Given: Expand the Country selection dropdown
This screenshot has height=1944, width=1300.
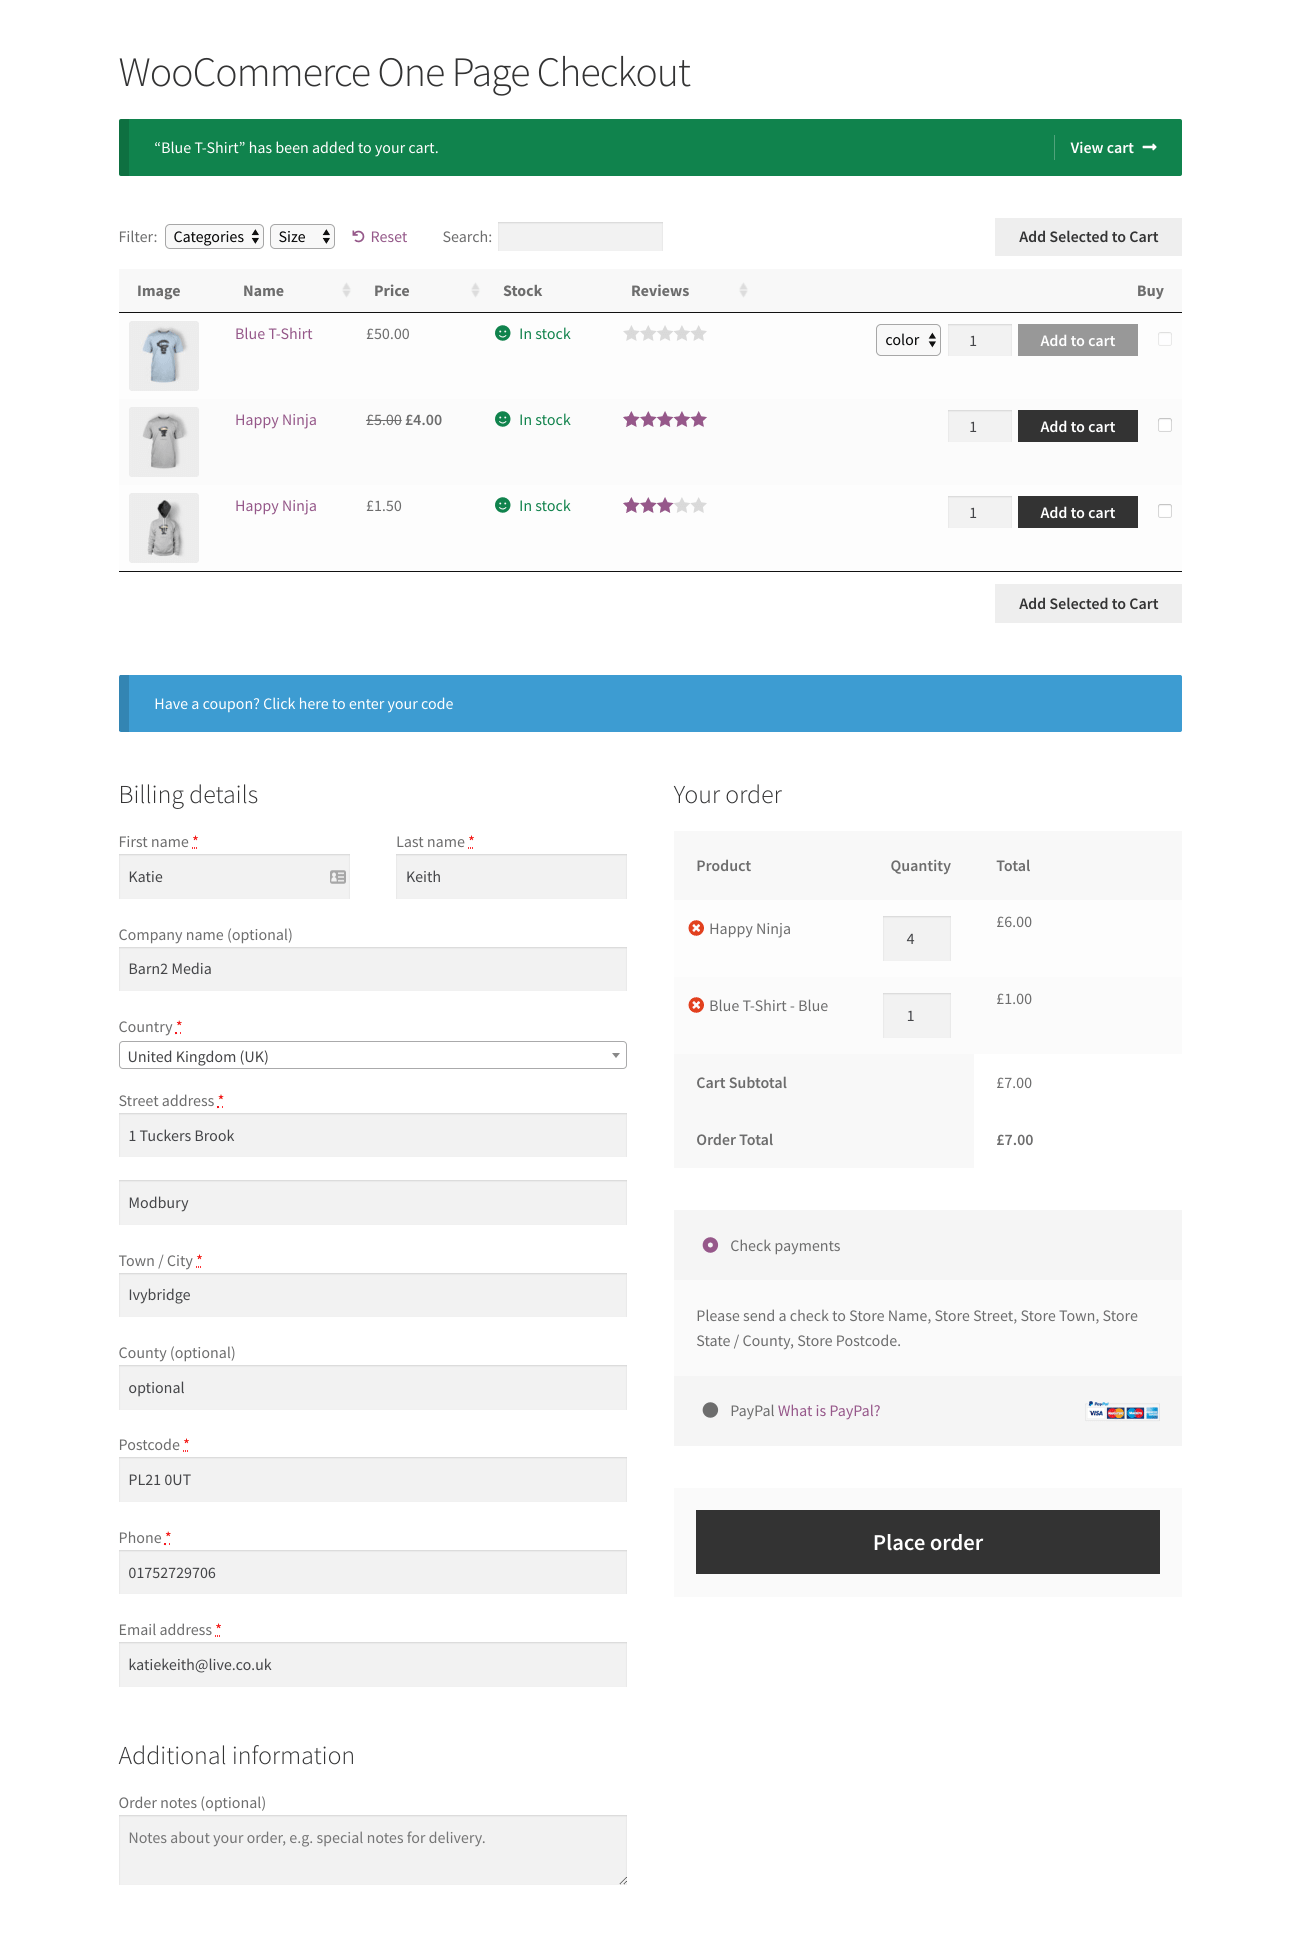Looking at the screenshot, I should 372,1056.
